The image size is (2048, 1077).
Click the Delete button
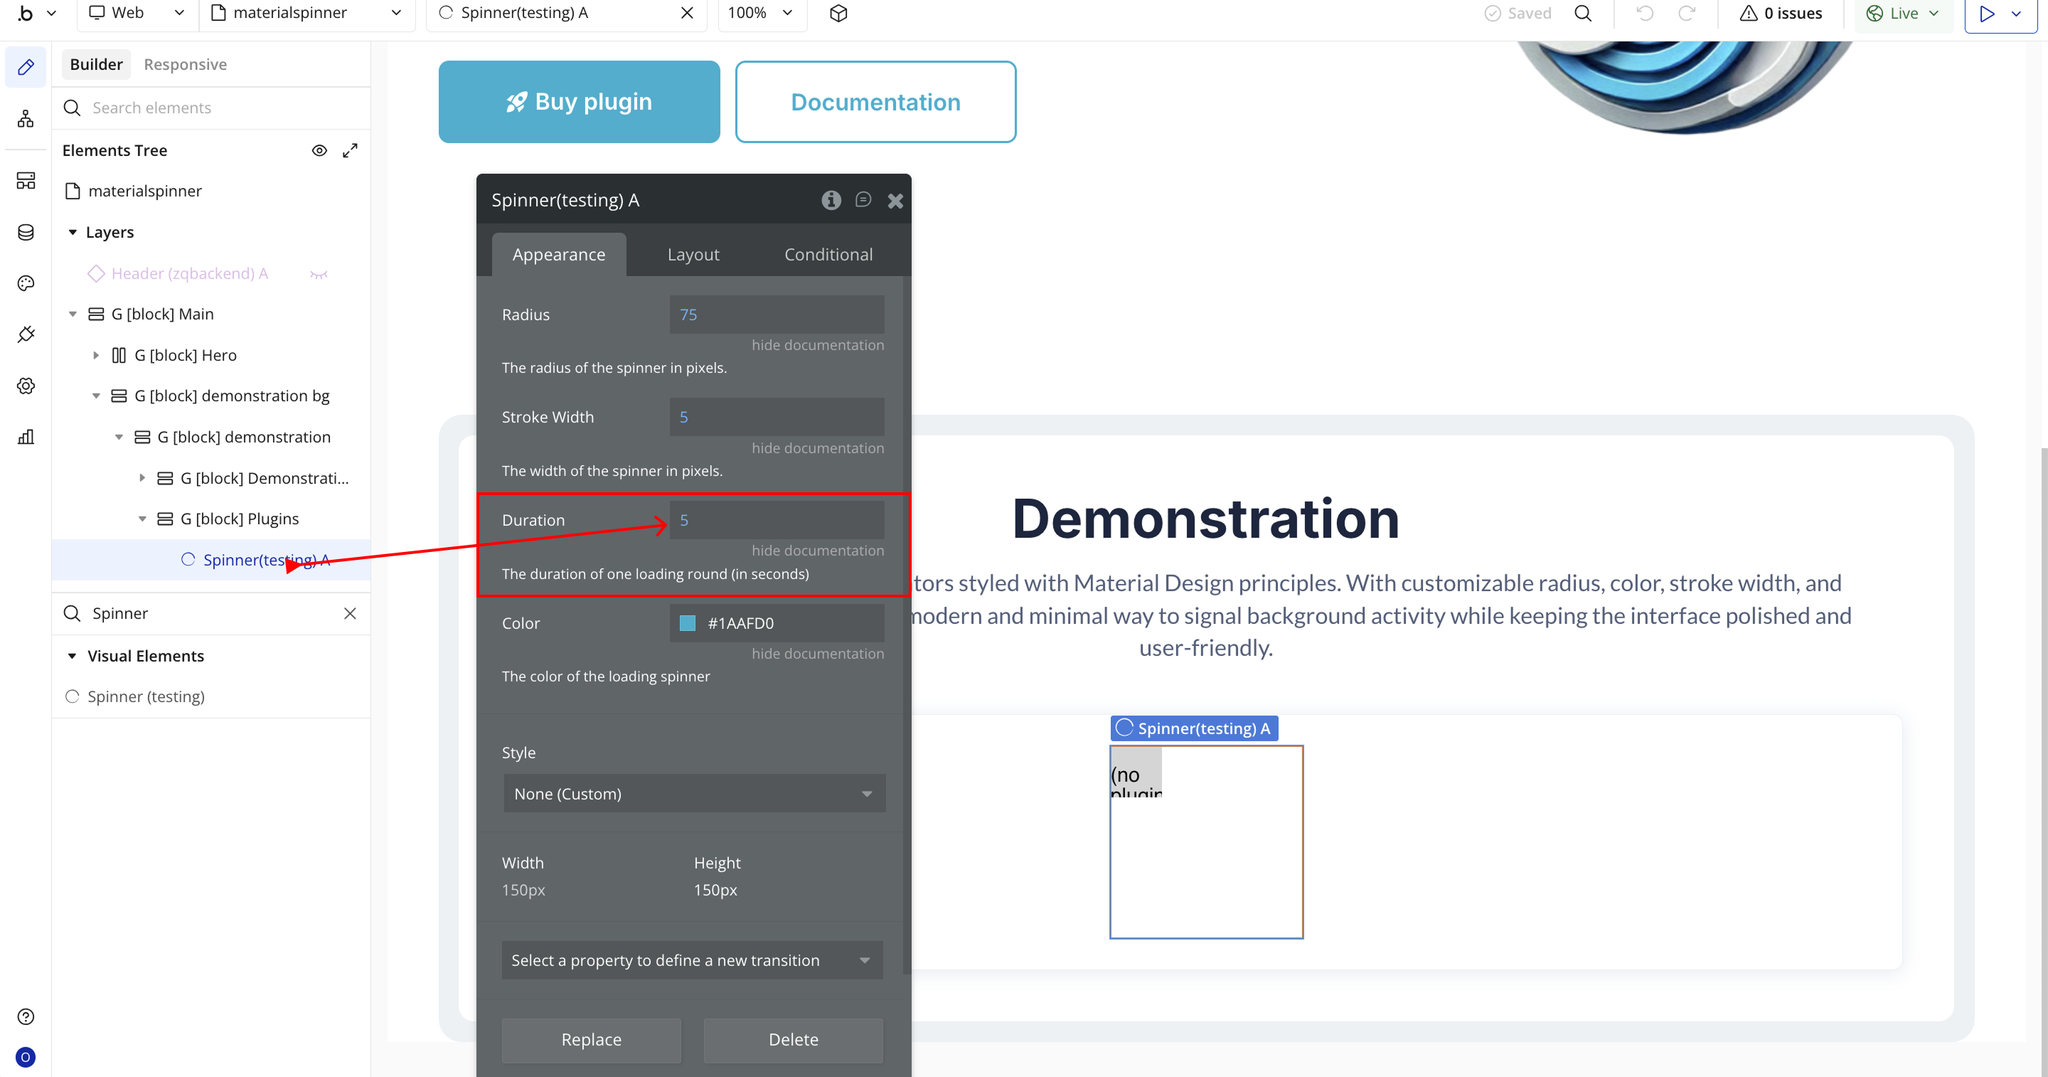(793, 1040)
